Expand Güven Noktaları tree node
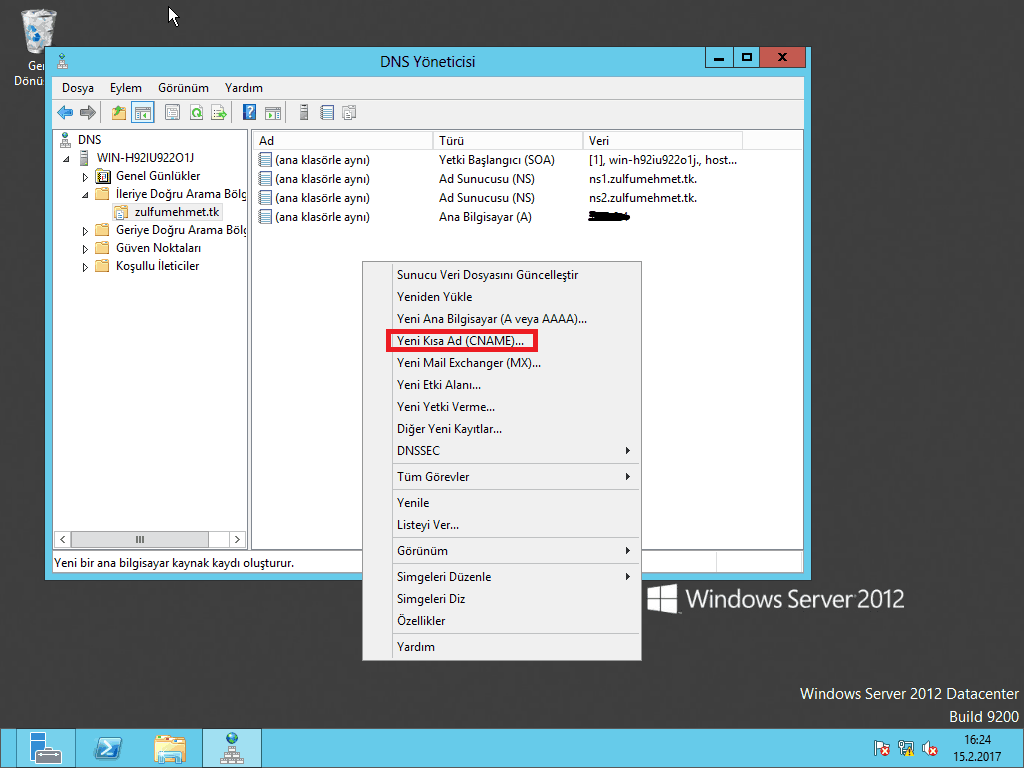This screenshot has height=768, width=1024. [85, 249]
